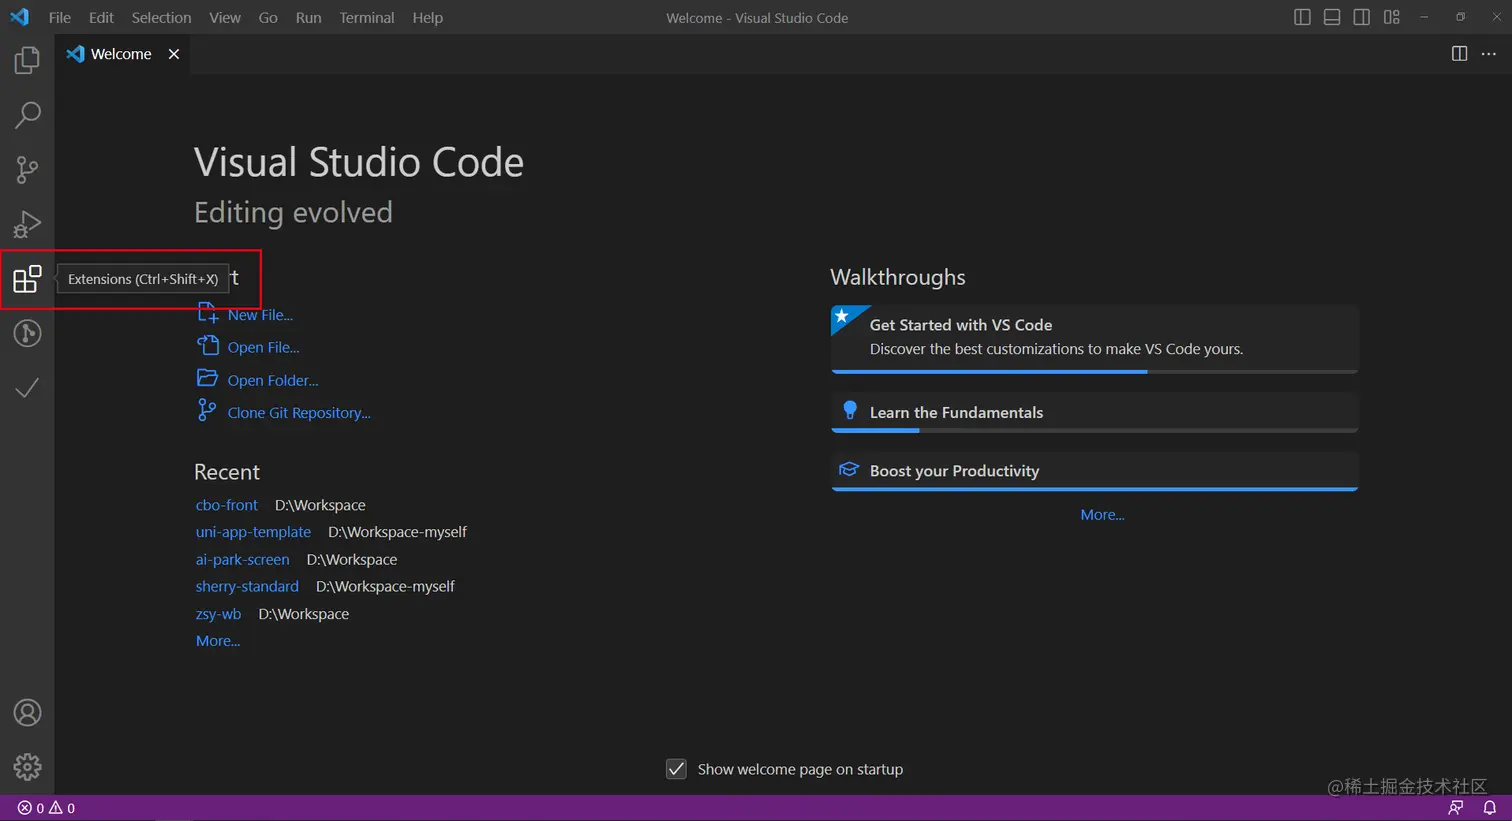This screenshot has height=821, width=1512.
Task: Click the Boost your Productivity cap icon
Action: pyautogui.click(x=849, y=469)
